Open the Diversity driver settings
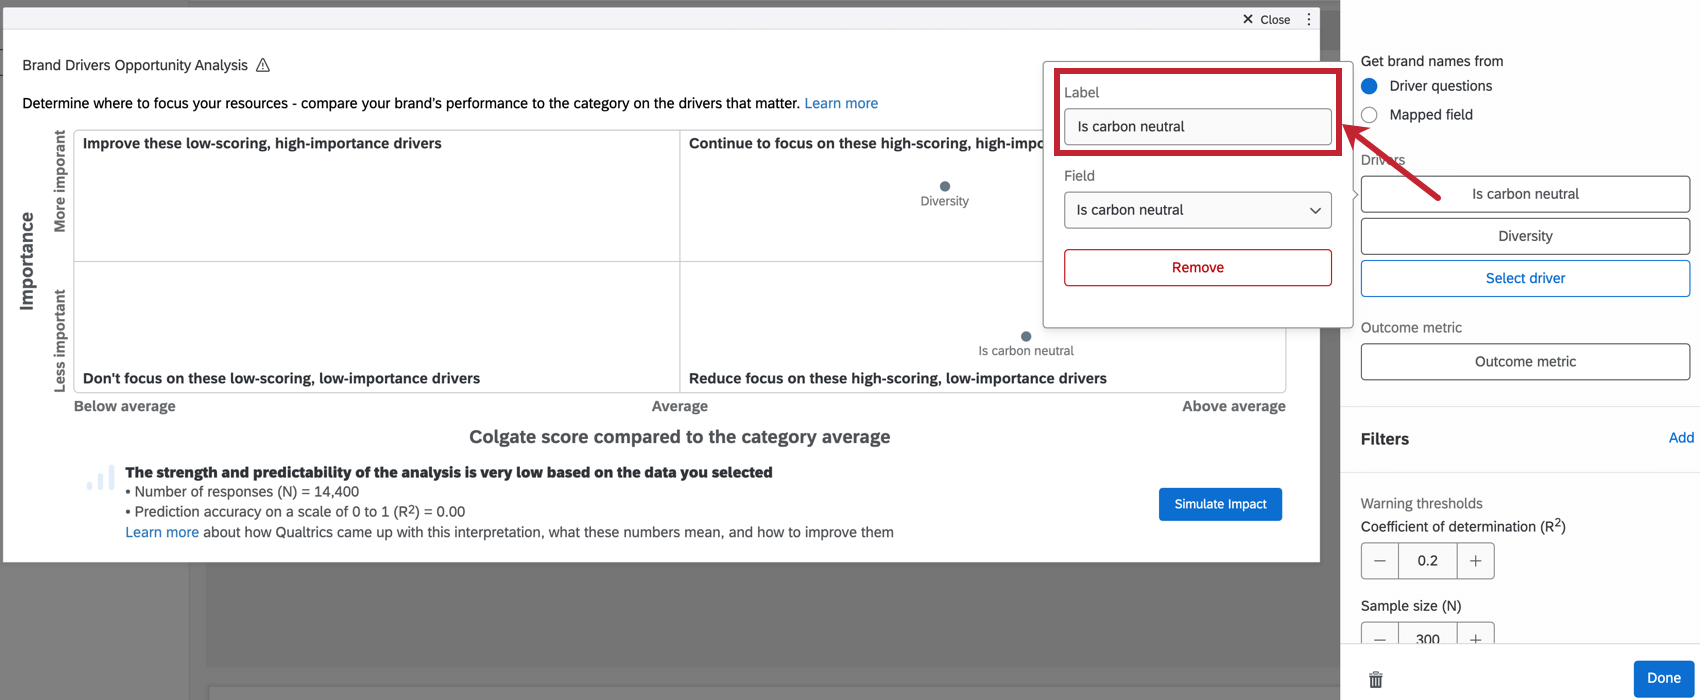Image resolution: width=1700 pixels, height=700 pixels. pyautogui.click(x=1525, y=236)
